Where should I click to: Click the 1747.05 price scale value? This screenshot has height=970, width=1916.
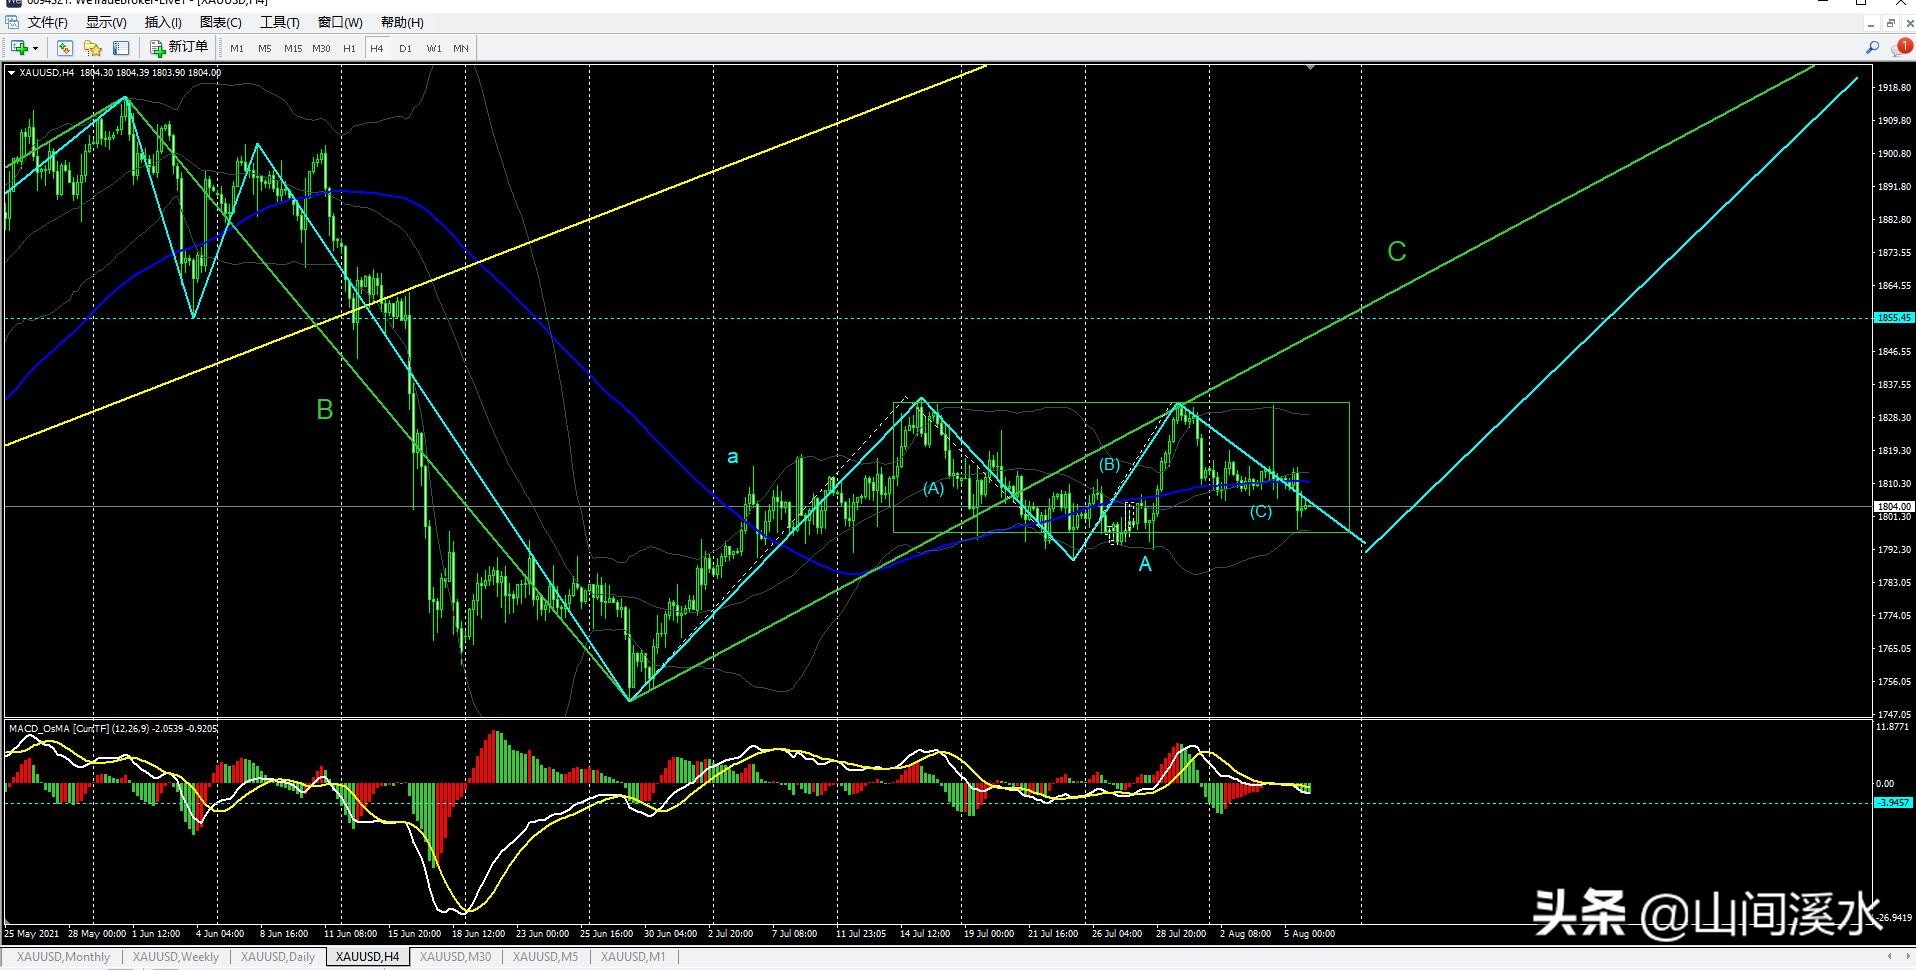click(x=1894, y=715)
